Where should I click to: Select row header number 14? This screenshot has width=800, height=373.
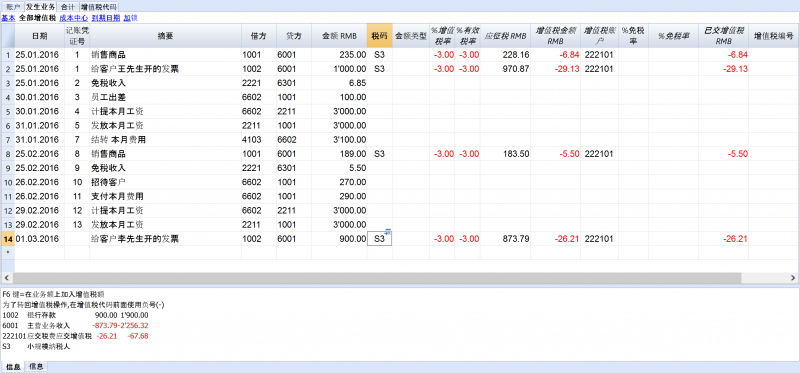click(8, 238)
